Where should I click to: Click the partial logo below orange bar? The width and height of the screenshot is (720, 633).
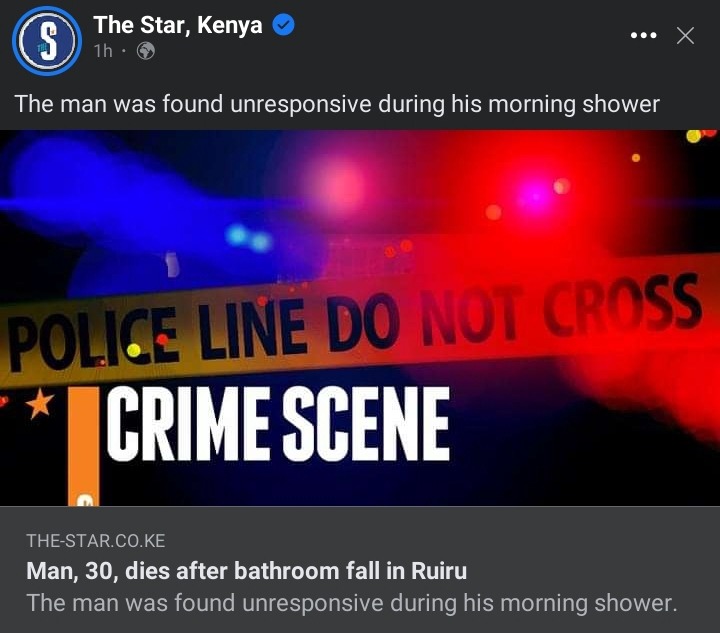[85, 499]
